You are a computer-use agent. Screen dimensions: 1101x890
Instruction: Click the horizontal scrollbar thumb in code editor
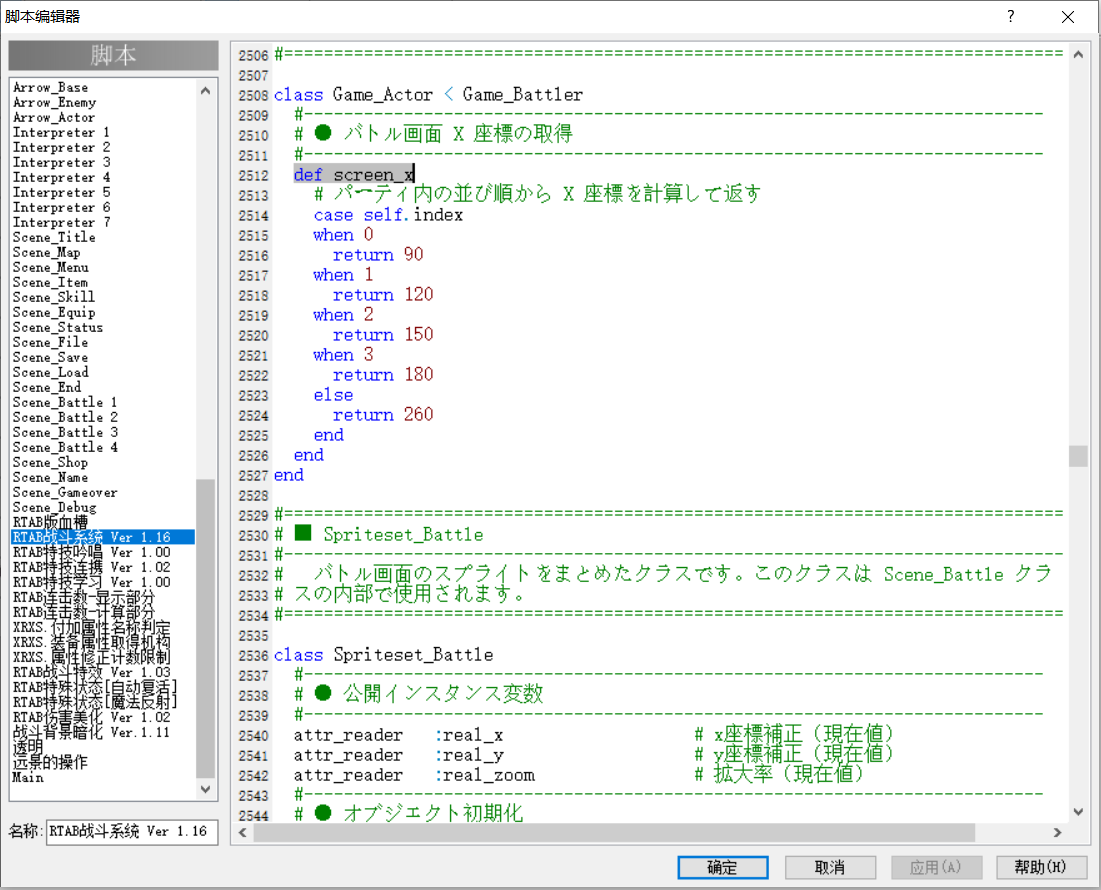coord(614,832)
